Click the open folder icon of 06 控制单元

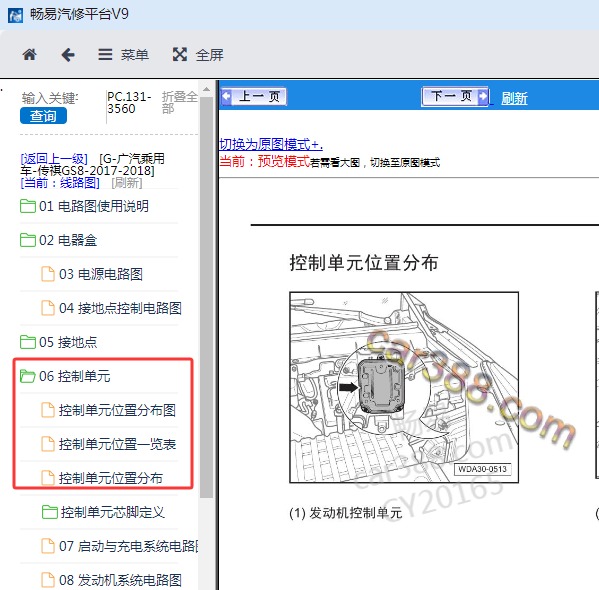pos(28,376)
